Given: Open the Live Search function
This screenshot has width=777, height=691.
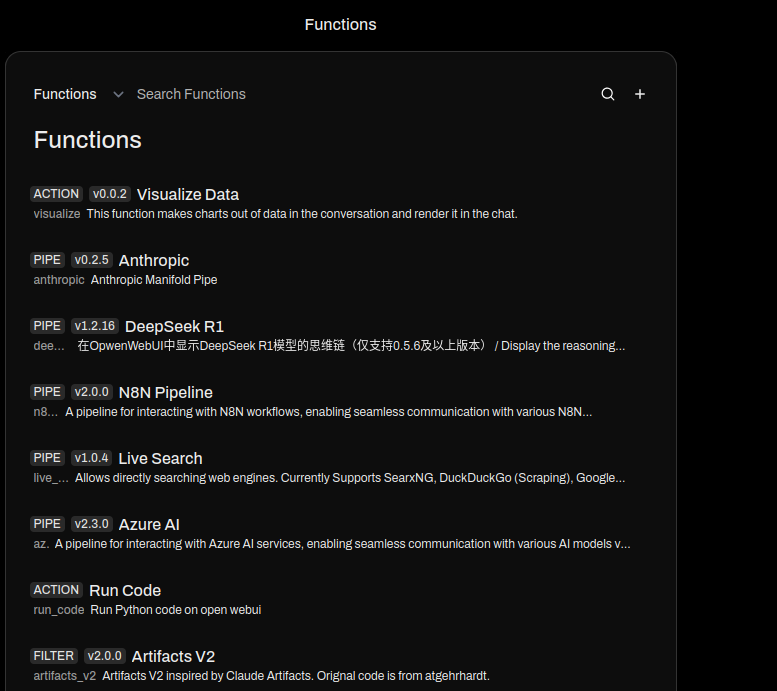Looking at the screenshot, I should [x=160, y=458].
